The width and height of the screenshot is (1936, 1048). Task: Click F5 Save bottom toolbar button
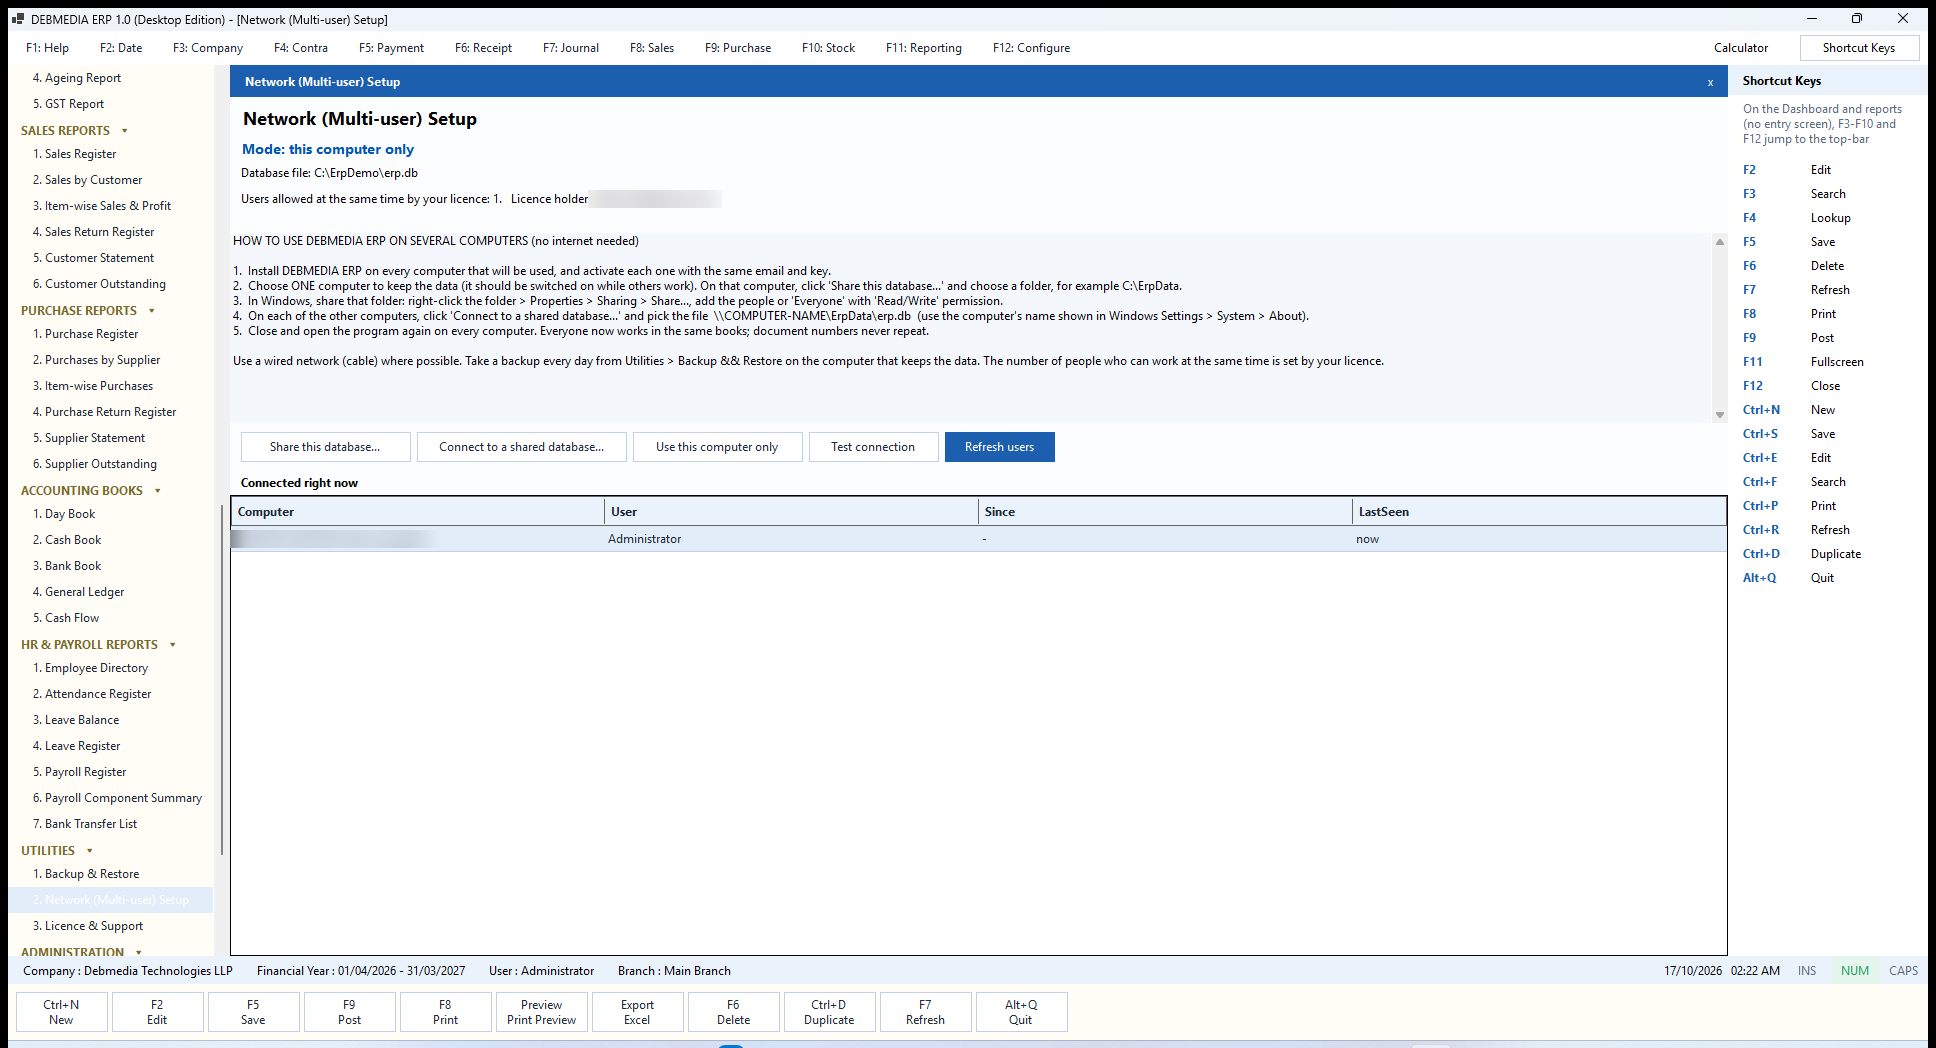click(x=253, y=1012)
